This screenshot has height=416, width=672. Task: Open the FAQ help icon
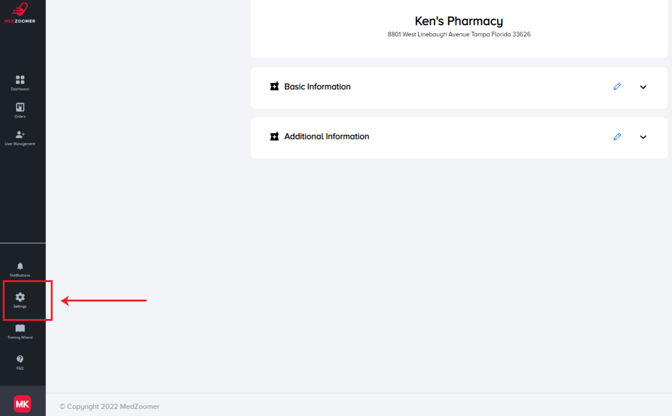click(x=20, y=362)
